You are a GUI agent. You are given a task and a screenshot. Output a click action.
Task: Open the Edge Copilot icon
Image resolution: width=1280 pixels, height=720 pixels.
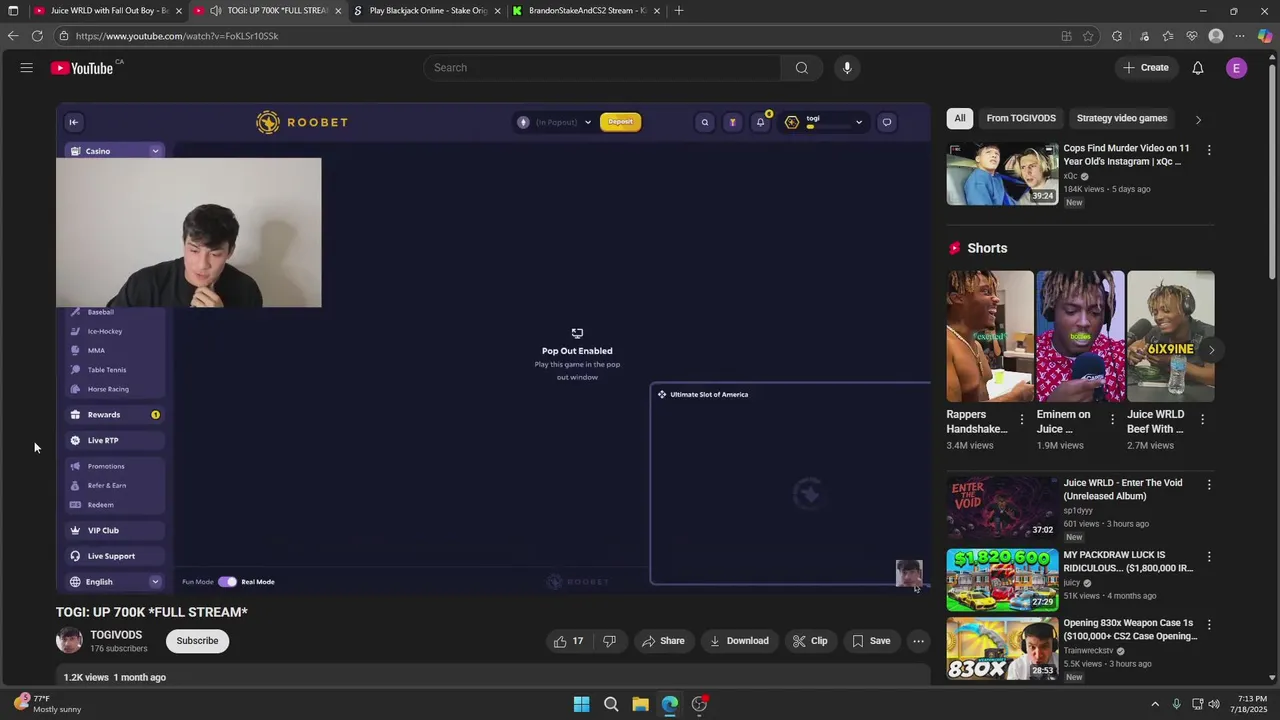1264,36
